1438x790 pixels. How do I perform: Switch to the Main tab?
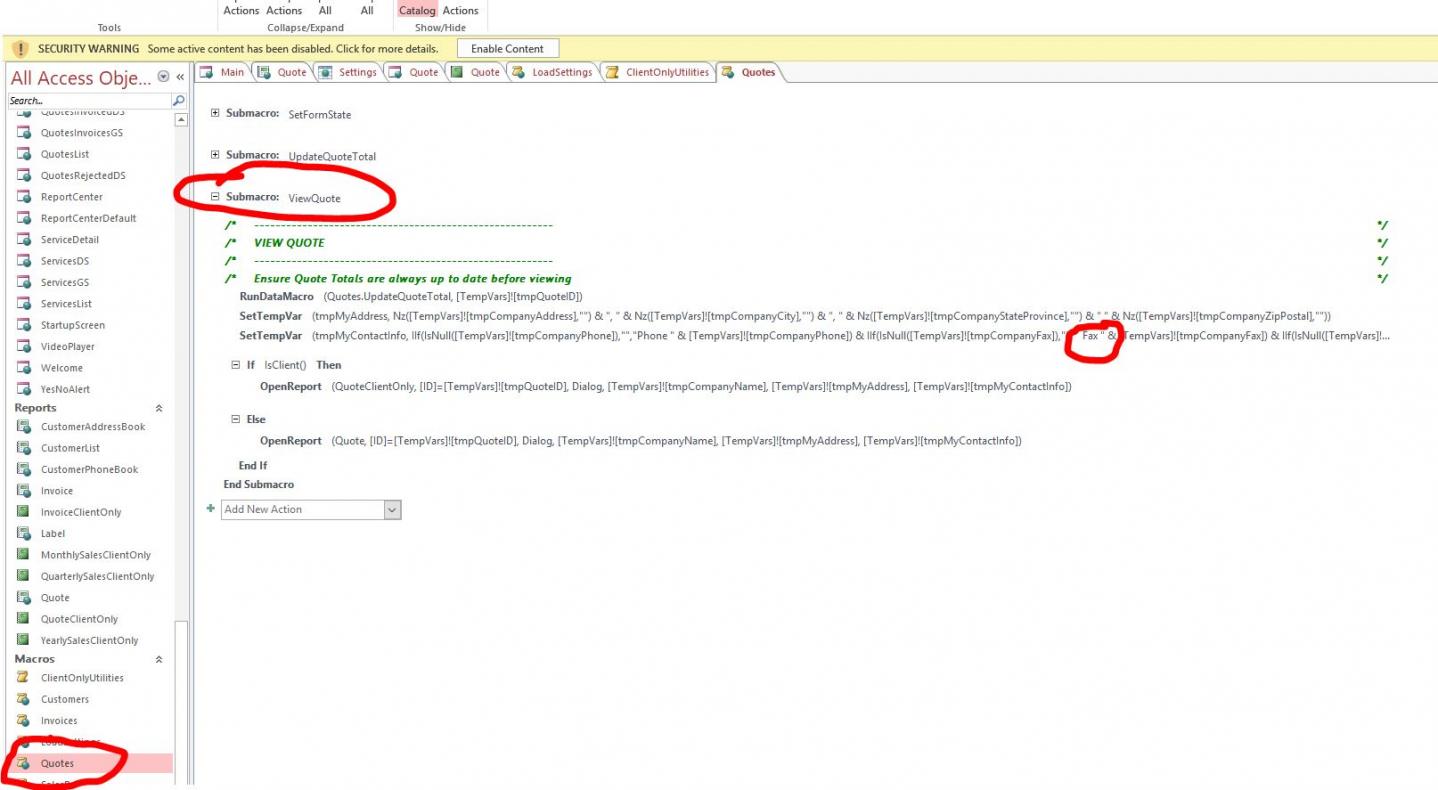223,72
